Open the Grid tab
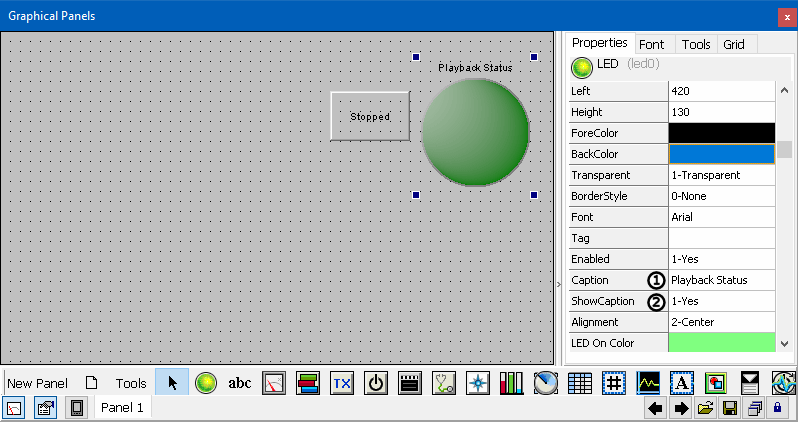The width and height of the screenshot is (798, 422). [x=734, y=44]
